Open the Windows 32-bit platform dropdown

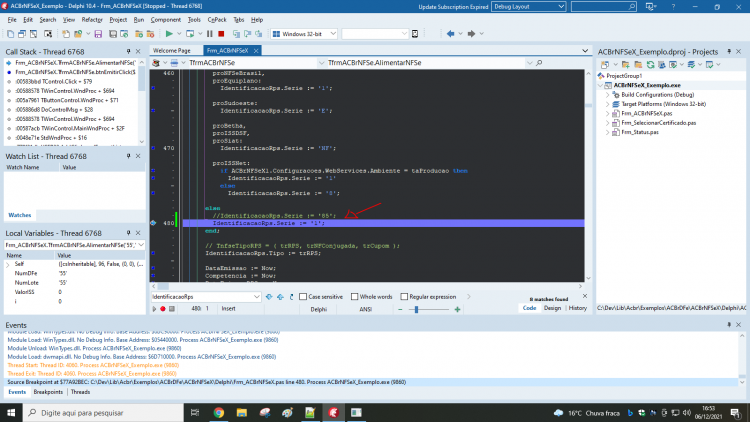(x=304, y=34)
